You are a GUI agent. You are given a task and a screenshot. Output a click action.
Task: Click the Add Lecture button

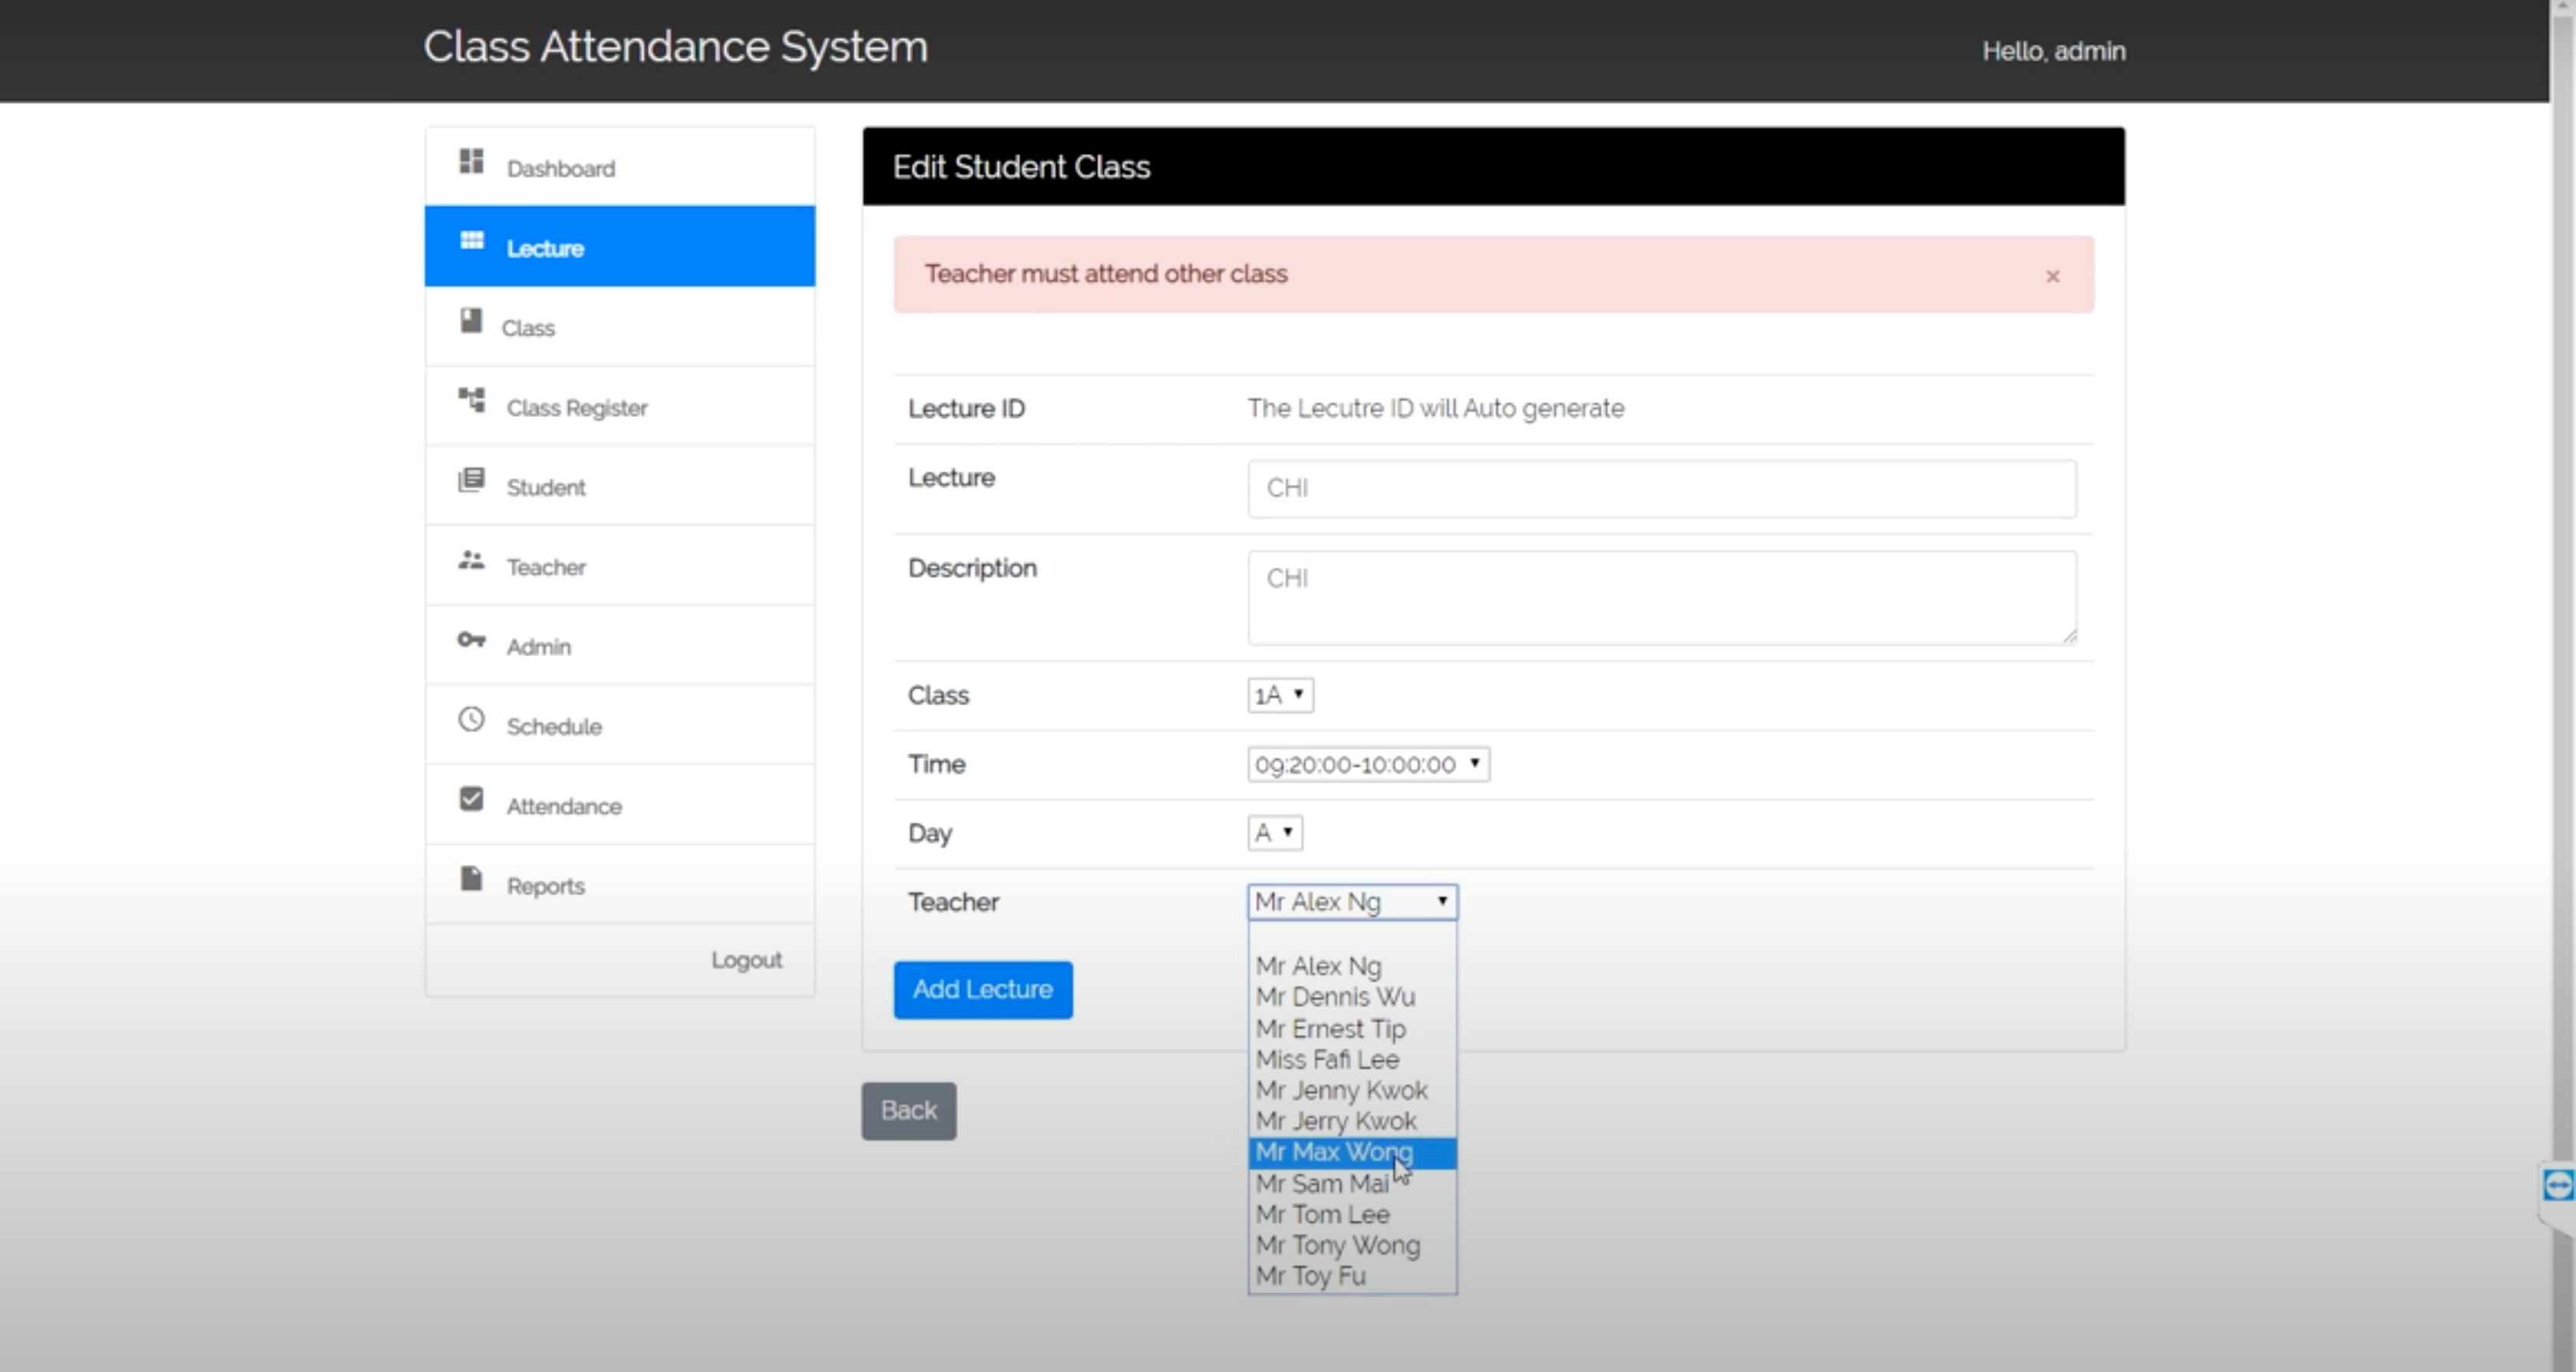coord(982,990)
